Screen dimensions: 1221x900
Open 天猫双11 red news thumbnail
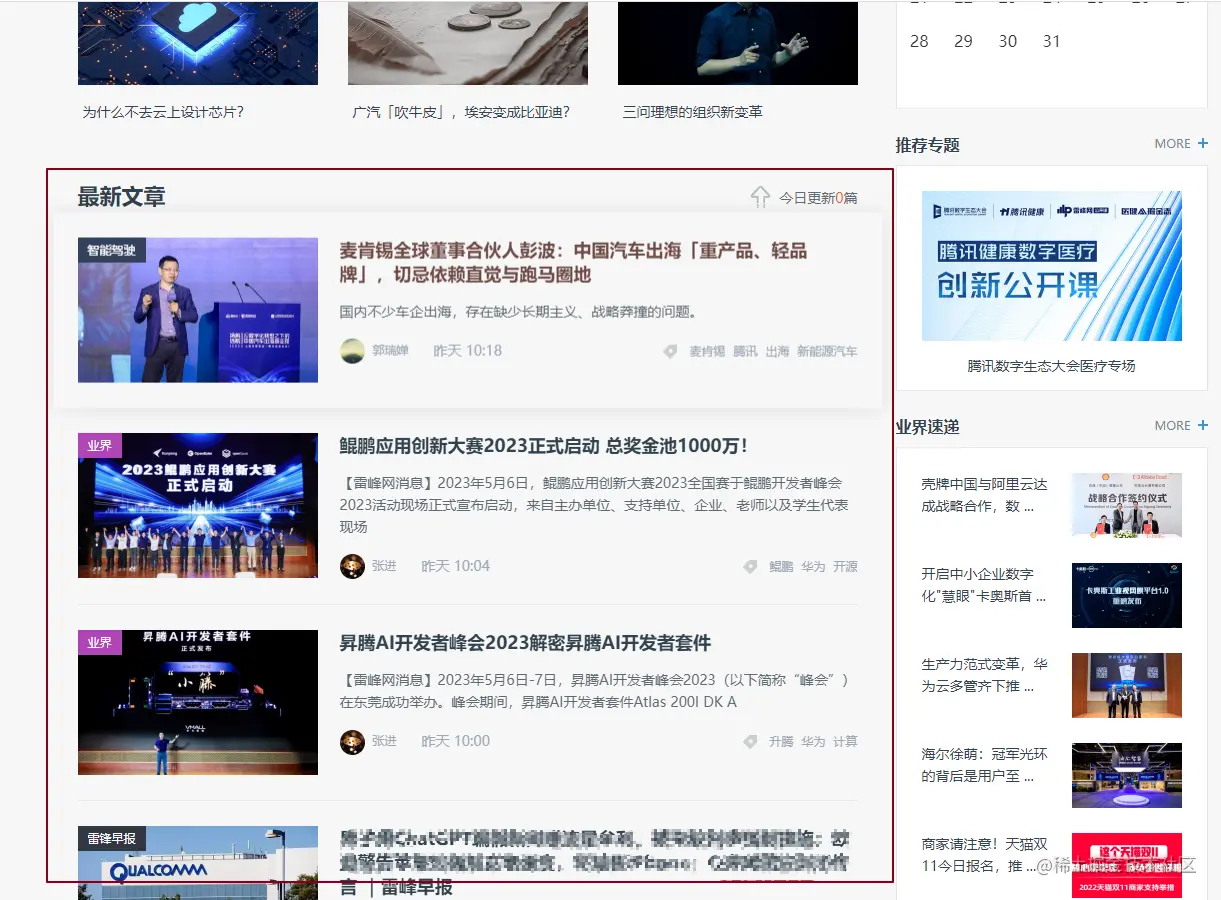point(1126,865)
